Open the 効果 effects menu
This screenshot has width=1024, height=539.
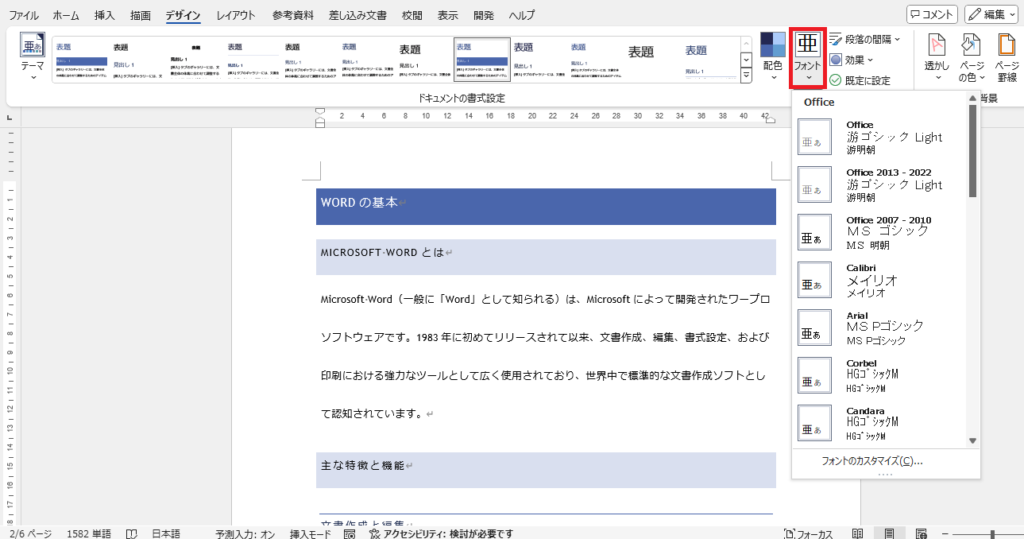852,60
